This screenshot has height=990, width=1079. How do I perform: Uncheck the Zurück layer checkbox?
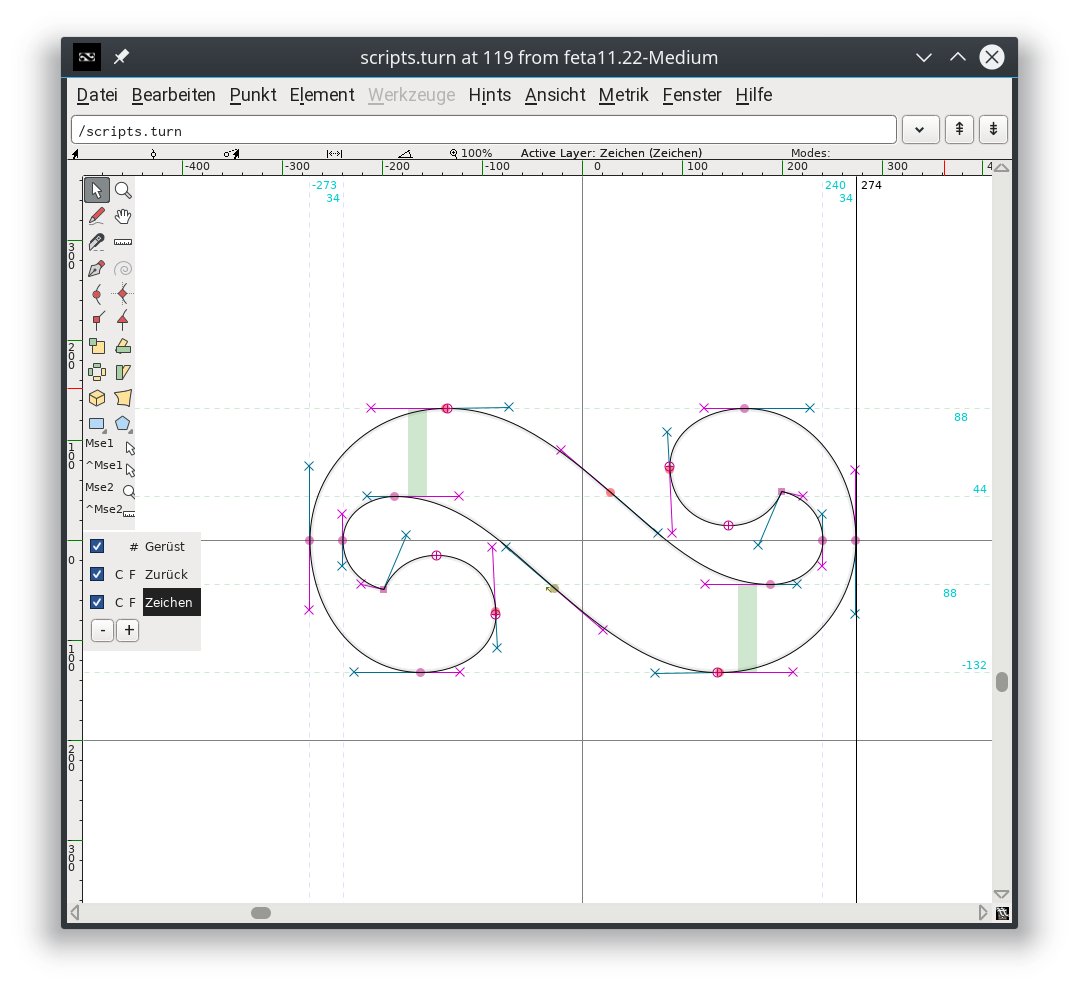[96, 574]
